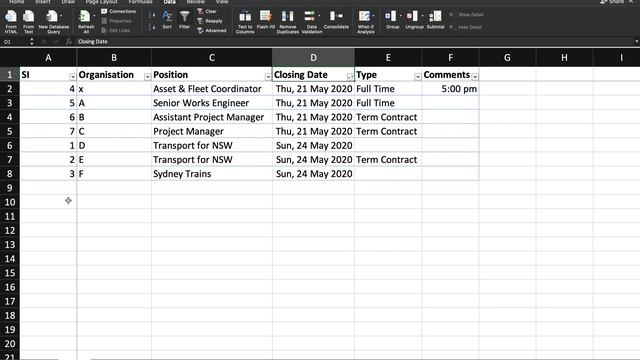Open the Connections dialog
The image size is (640, 360).
[x=118, y=11]
